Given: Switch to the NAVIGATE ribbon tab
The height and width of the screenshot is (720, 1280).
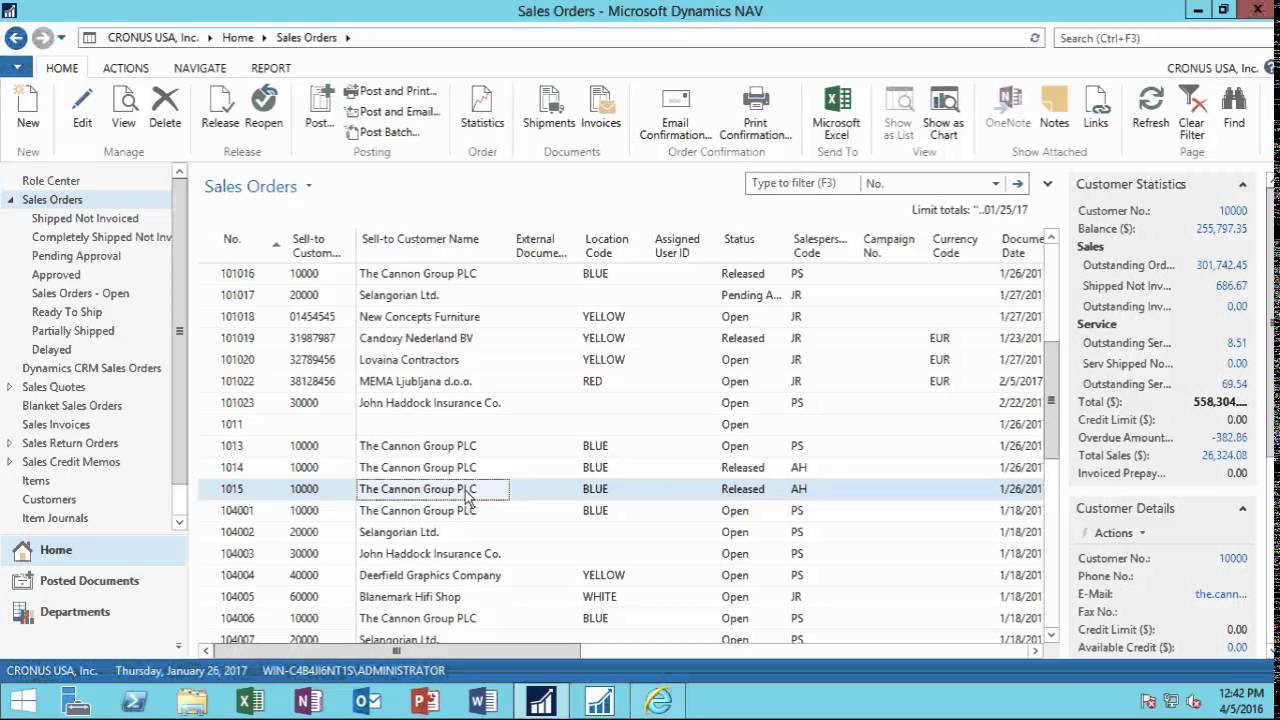Looking at the screenshot, I should point(200,68).
